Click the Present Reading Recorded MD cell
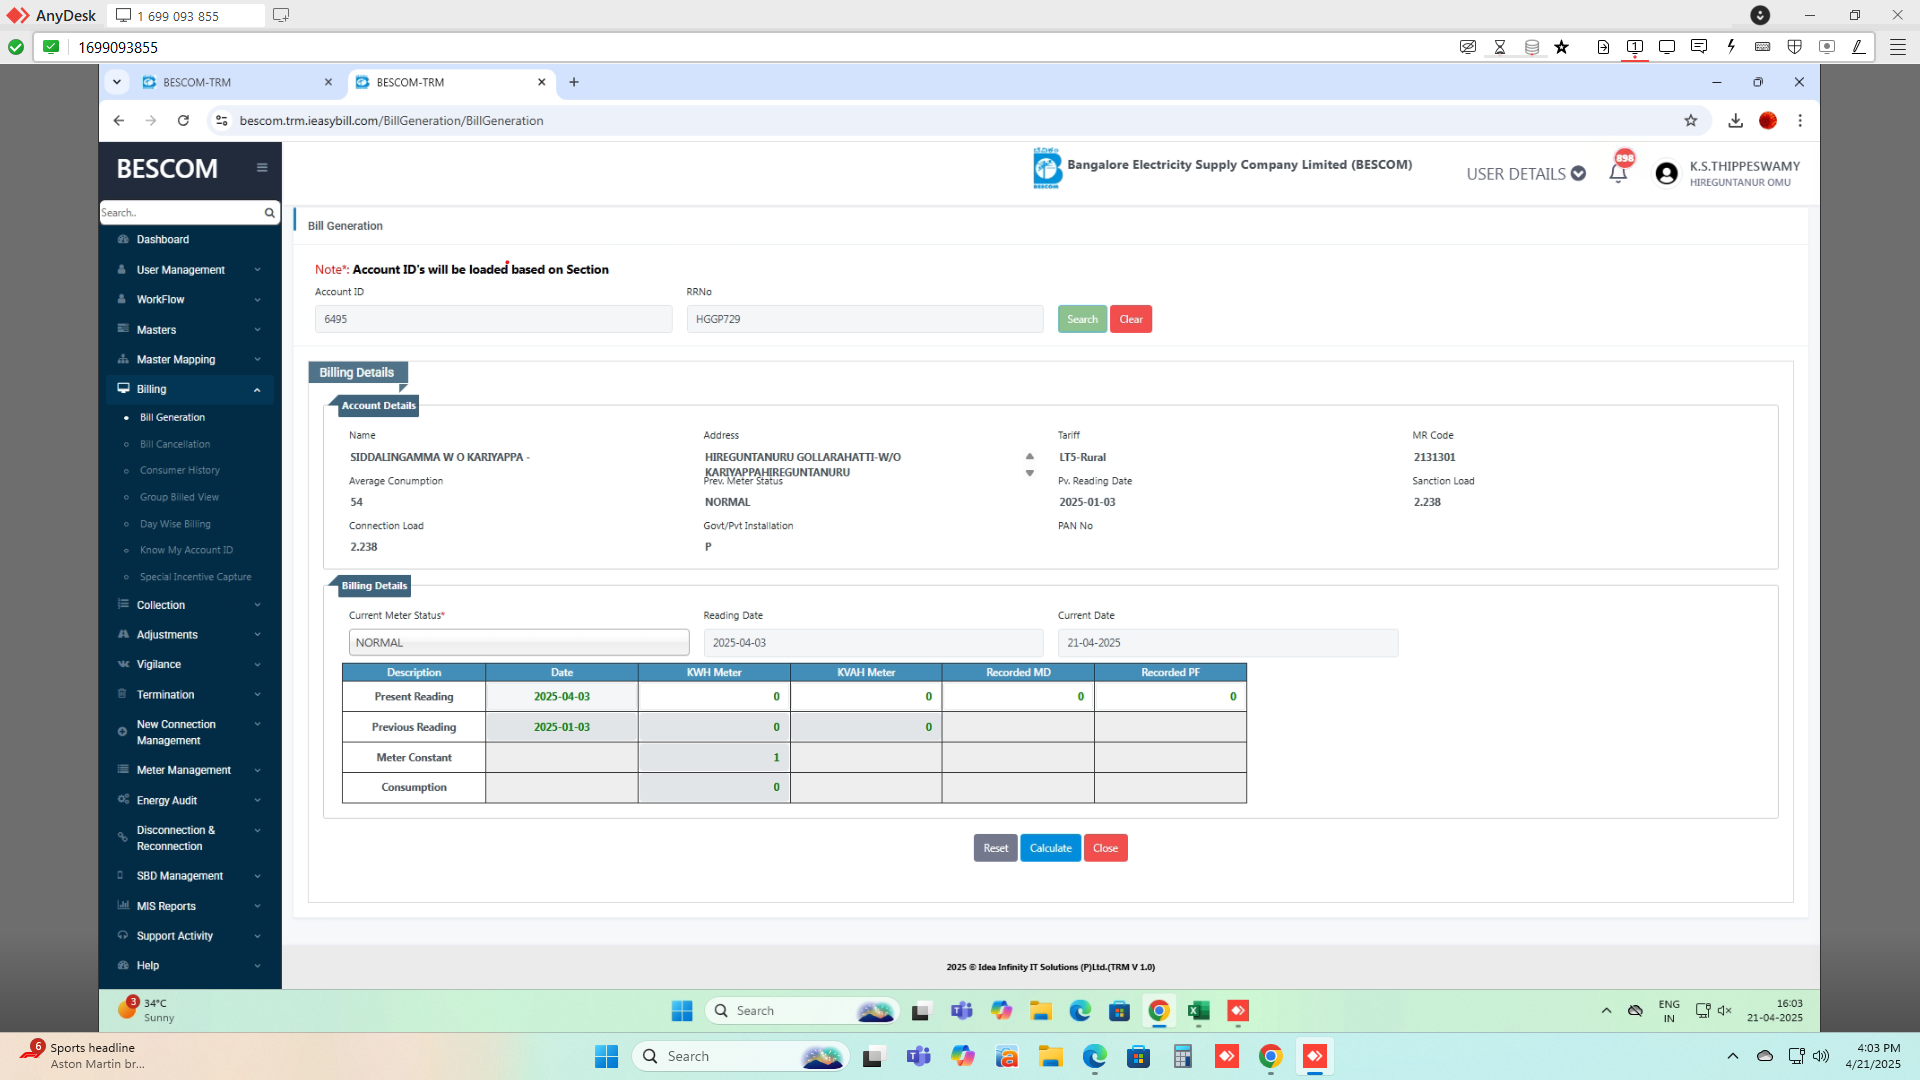Screen dimensions: 1920x1080 1018,697
